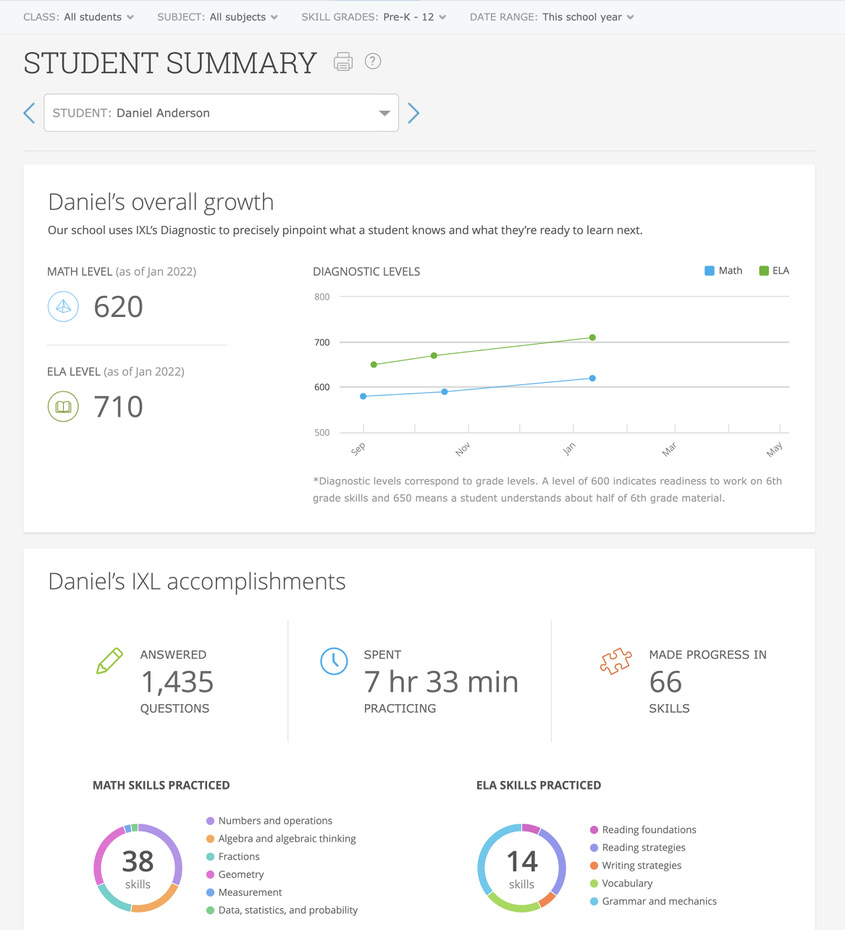Viewport: 845px width, 930px height.
Task: Click the Fractions segment color dot
Action: click(x=210, y=856)
